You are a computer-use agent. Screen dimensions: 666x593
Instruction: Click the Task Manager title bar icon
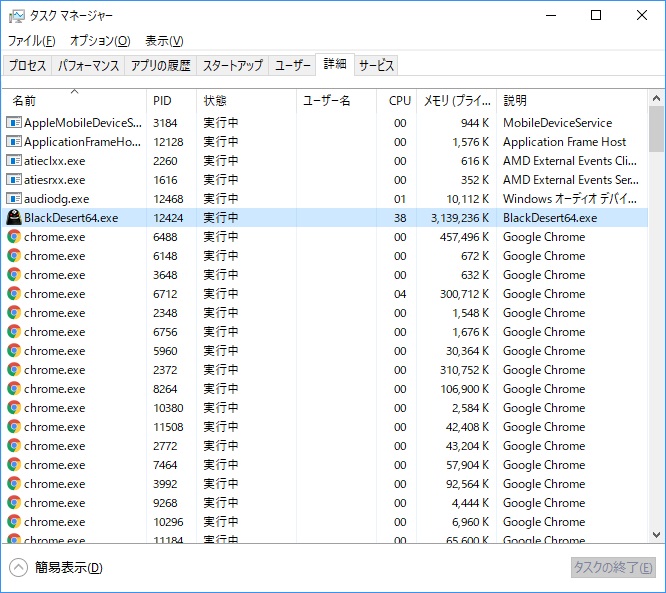[16, 16]
